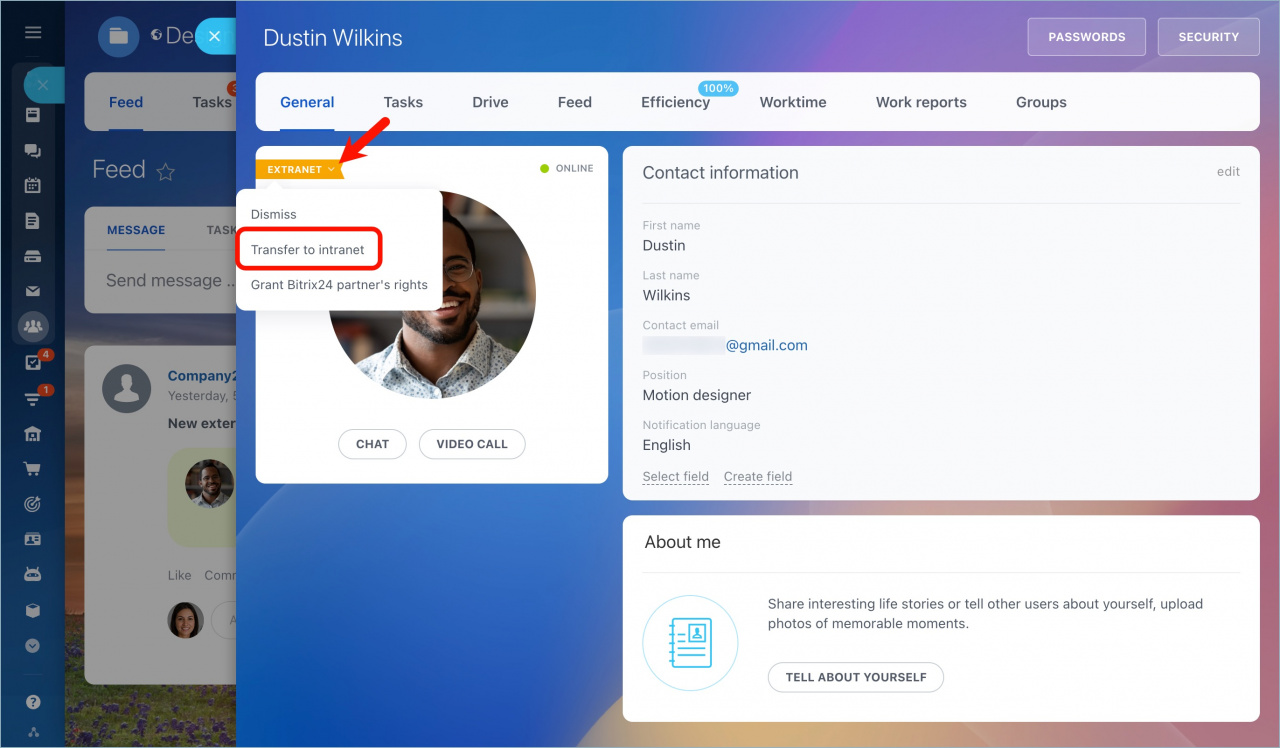1280x748 pixels.
Task: Click the star icon next to Feed title
Action: (166, 172)
